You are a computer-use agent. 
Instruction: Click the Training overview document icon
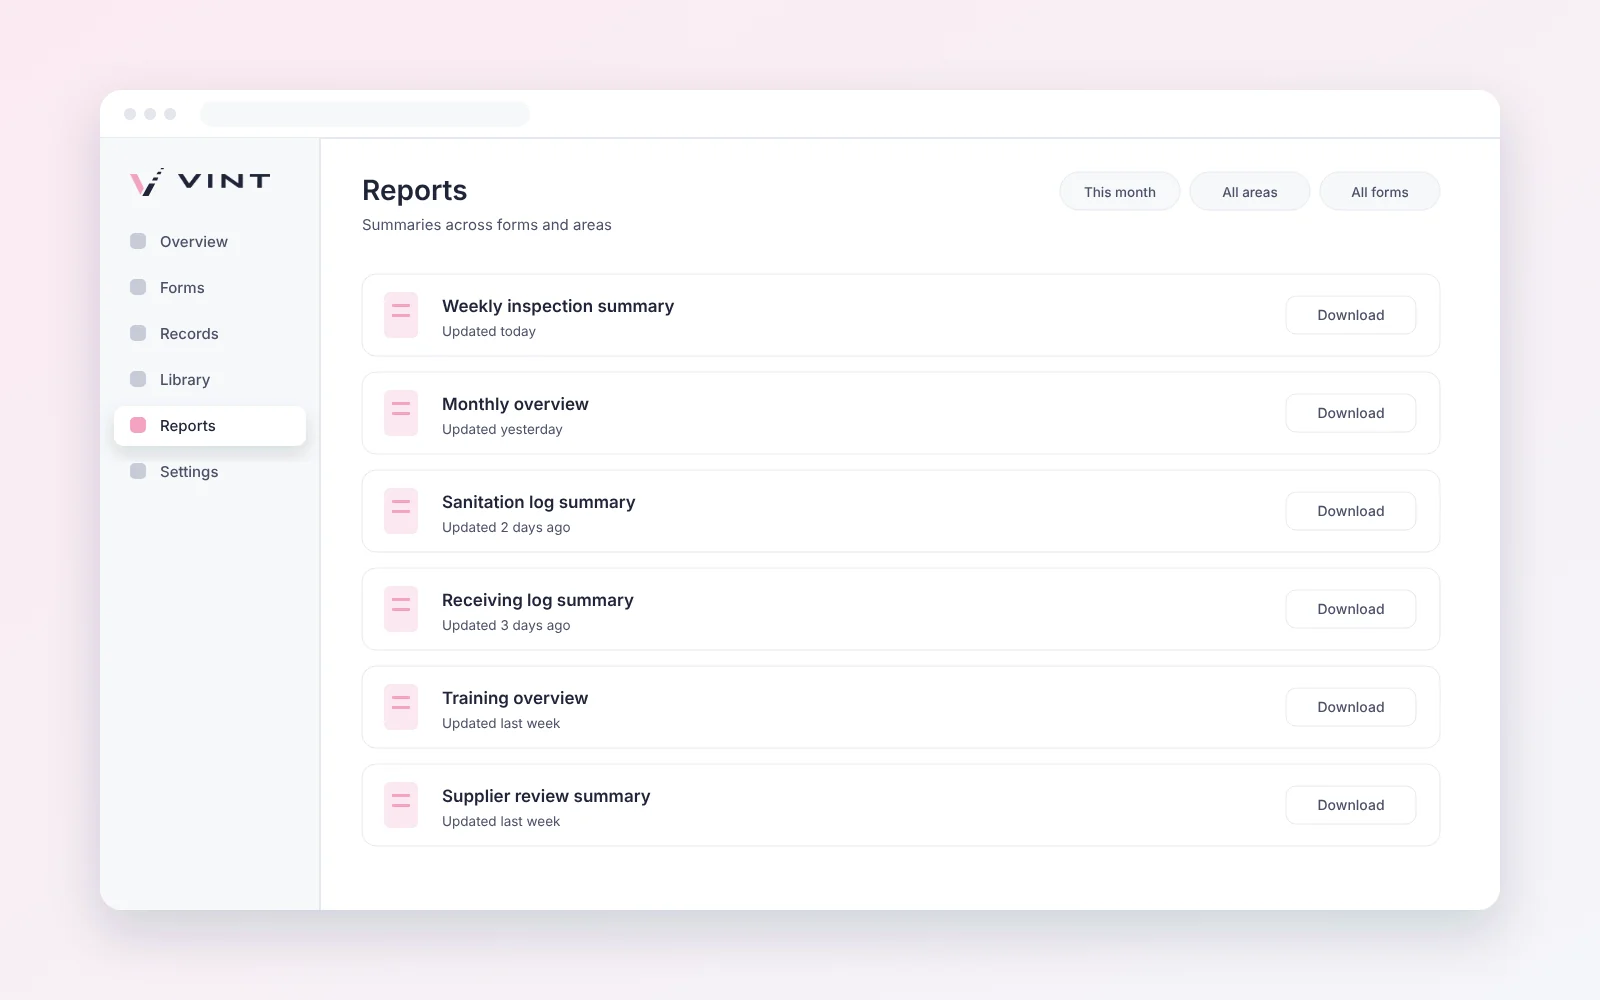click(401, 707)
